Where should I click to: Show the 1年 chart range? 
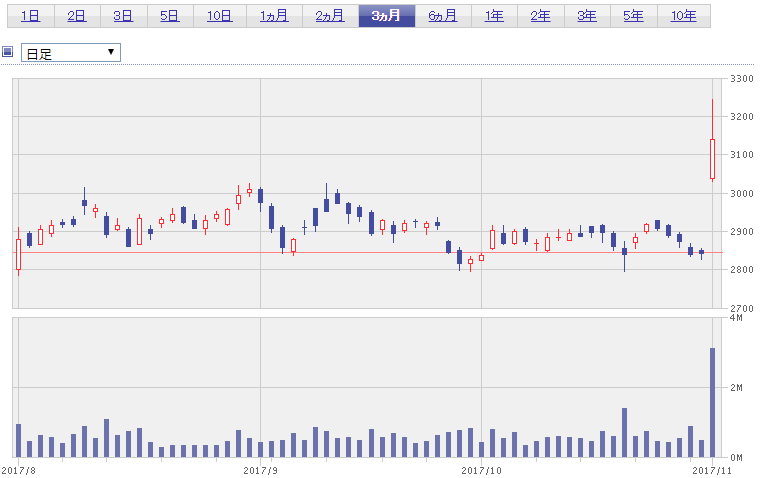click(494, 16)
